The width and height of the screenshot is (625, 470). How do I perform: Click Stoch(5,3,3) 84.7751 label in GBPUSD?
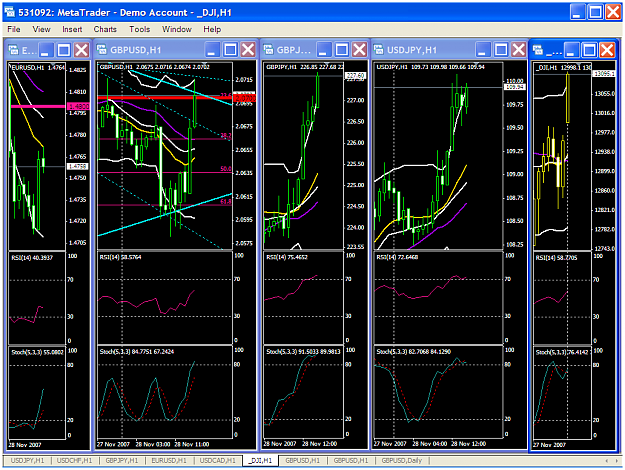pyautogui.click(x=136, y=352)
